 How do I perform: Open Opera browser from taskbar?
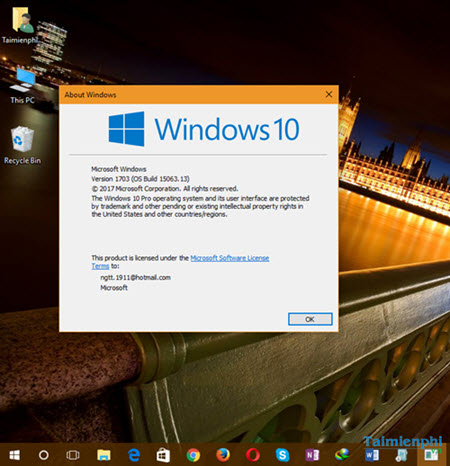(253, 455)
